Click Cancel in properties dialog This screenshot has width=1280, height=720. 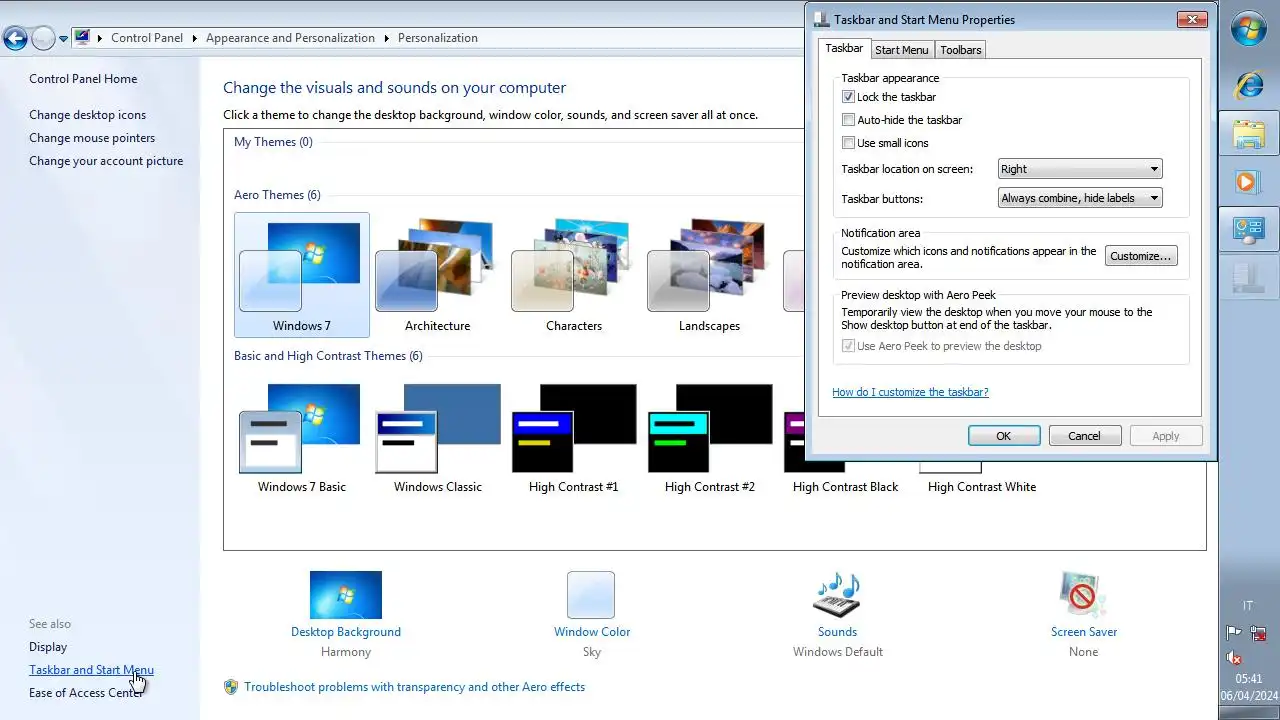coord(1085,436)
